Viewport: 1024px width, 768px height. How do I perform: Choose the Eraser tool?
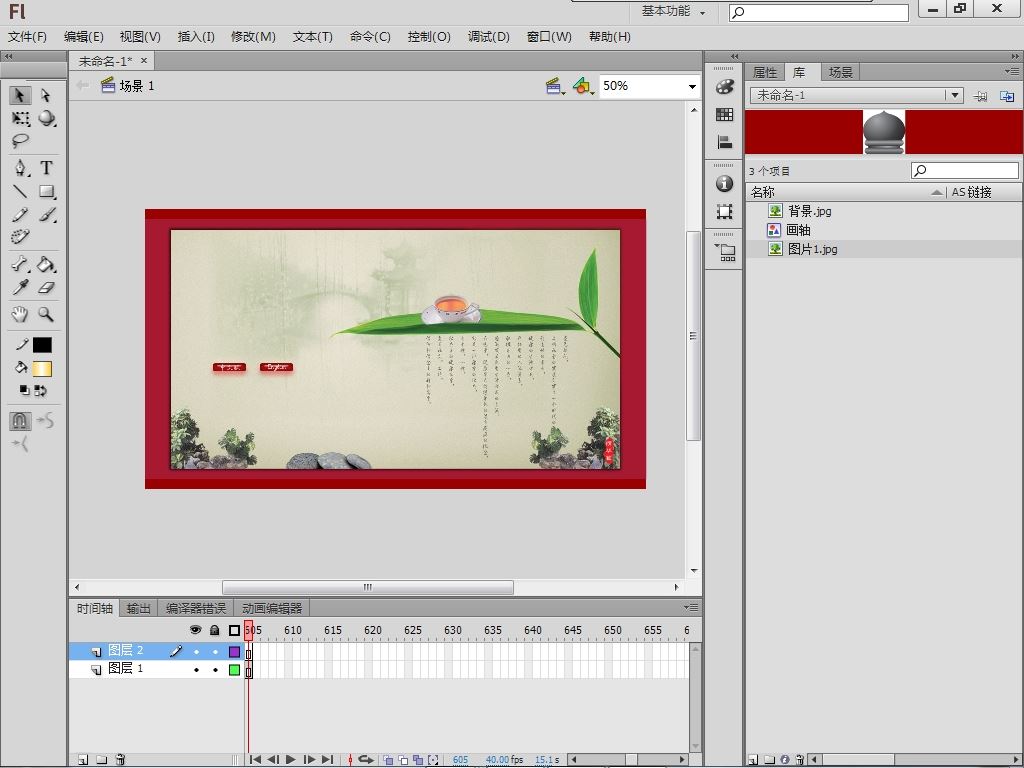[46, 287]
